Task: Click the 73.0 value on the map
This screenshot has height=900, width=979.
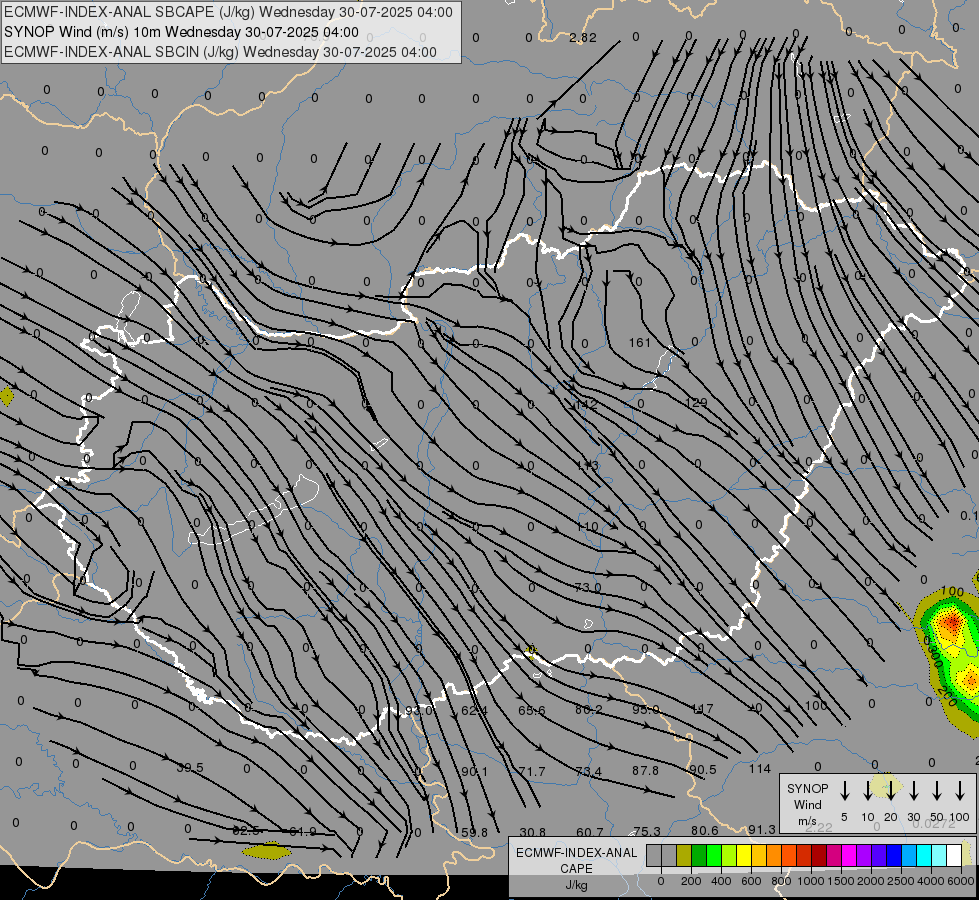Action: (x=588, y=587)
